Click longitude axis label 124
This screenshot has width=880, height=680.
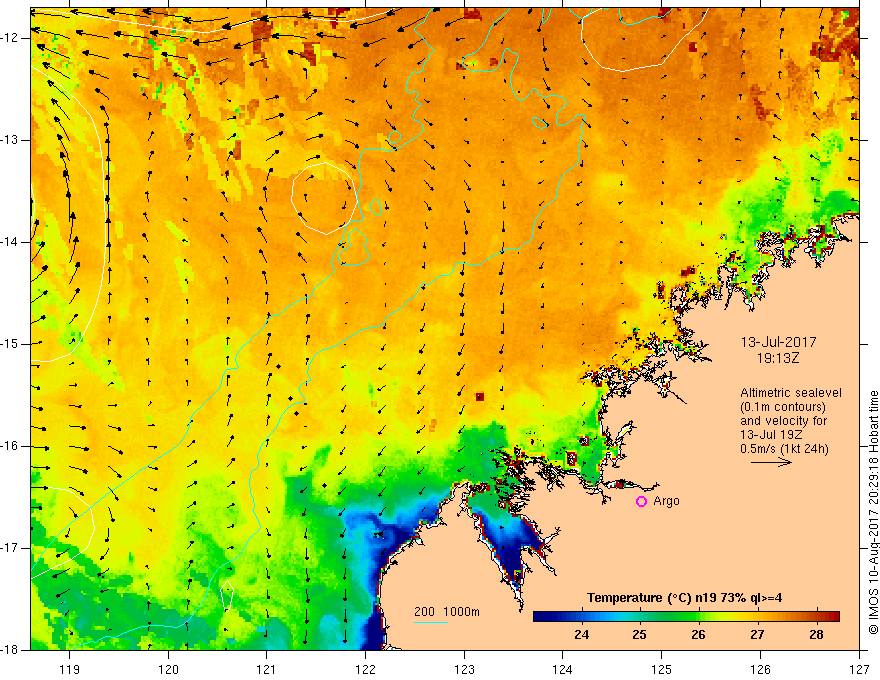coord(563,669)
